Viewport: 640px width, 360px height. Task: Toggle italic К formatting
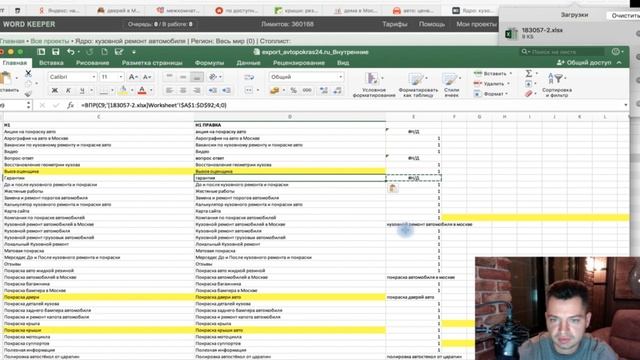tap(68, 90)
